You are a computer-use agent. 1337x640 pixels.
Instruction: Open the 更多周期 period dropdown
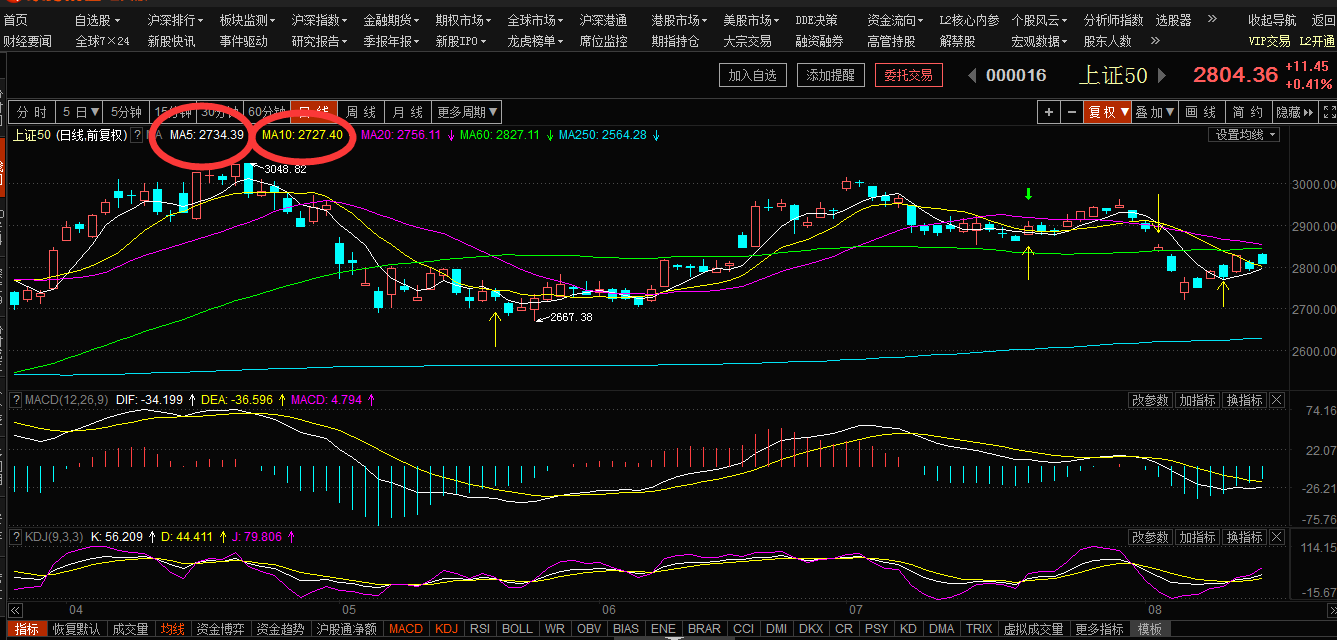tap(466, 111)
